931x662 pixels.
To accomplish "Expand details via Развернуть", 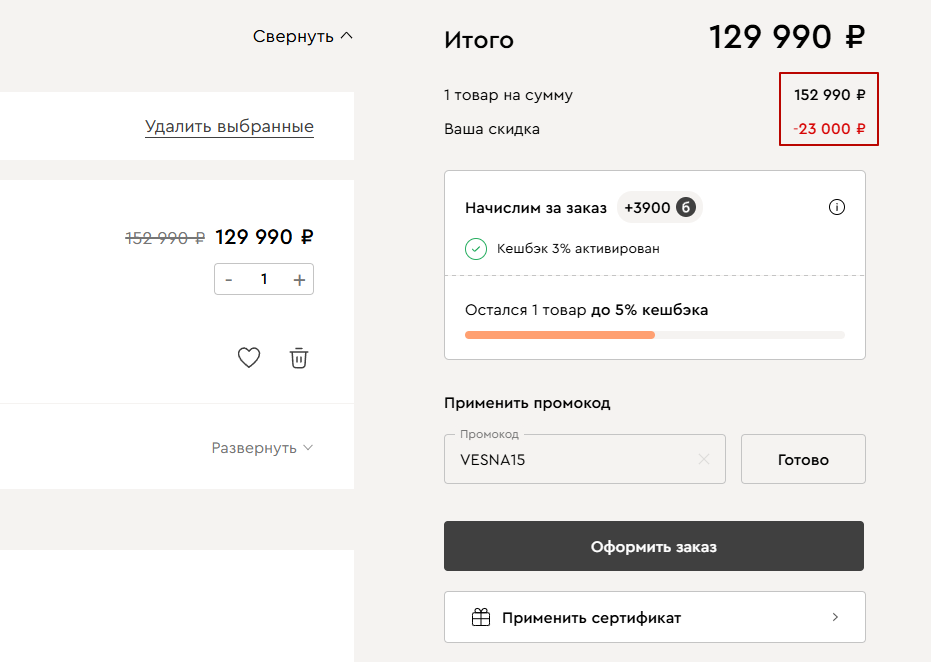I will pyautogui.click(x=262, y=448).
